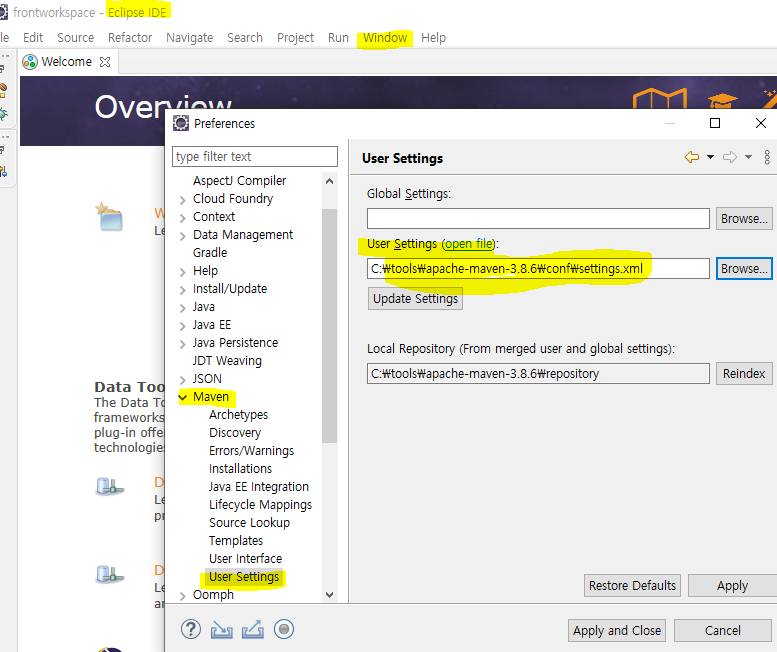The image size is (777, 652).
Task: Open the three-dot view menu in Preferences
Action: tap(767, 158)
